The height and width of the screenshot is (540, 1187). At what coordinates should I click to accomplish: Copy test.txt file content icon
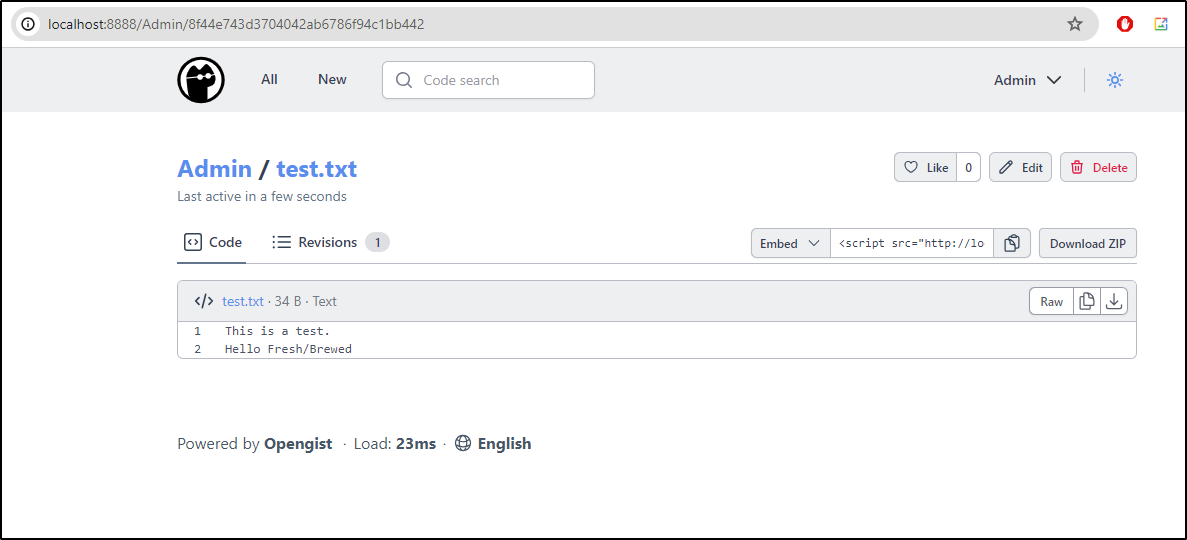[1086, 301]
